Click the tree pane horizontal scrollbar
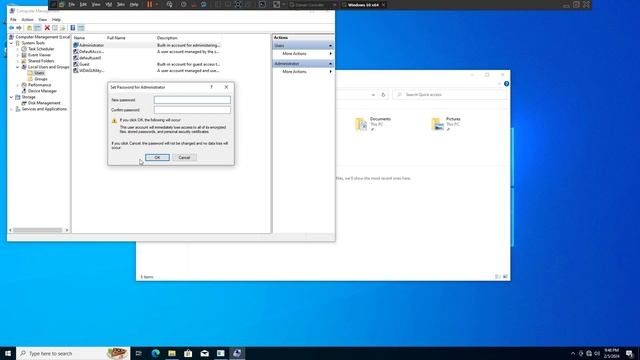 point(39,230)
